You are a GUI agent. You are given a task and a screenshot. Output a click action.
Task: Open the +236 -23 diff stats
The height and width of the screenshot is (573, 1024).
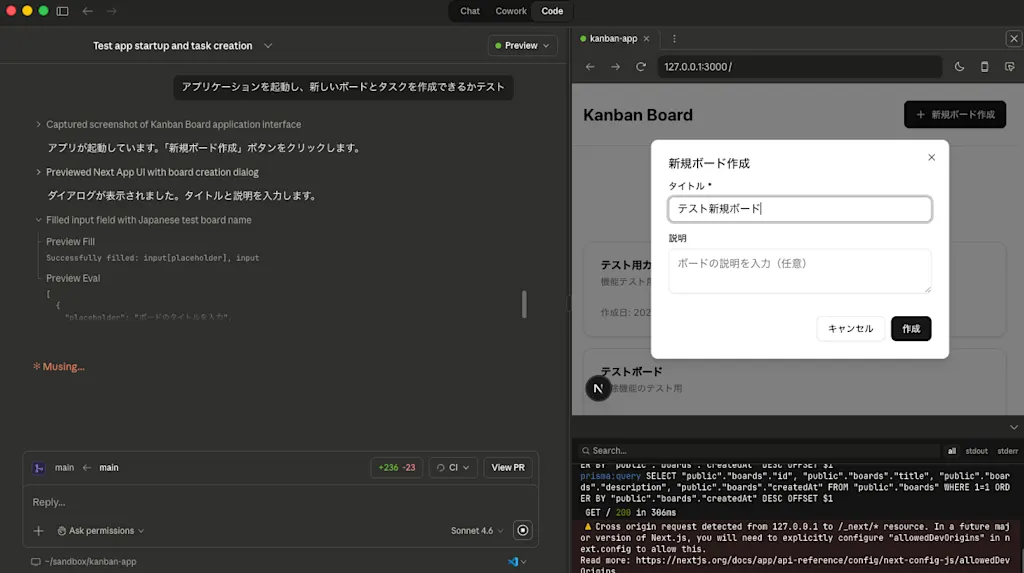(x=397, y=468)
